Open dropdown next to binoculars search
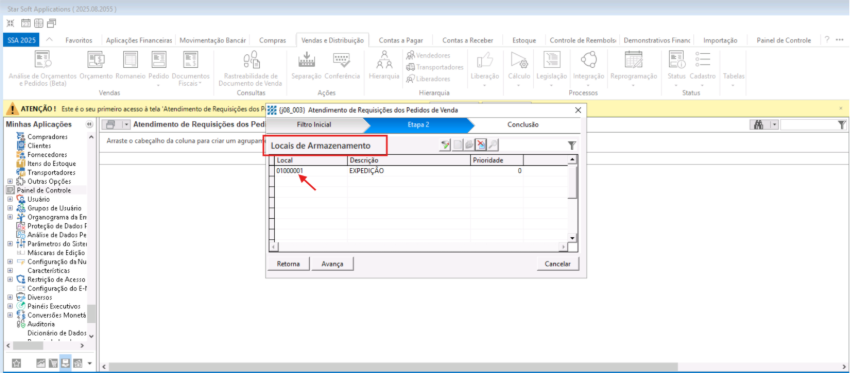 [x=775, y=125]
